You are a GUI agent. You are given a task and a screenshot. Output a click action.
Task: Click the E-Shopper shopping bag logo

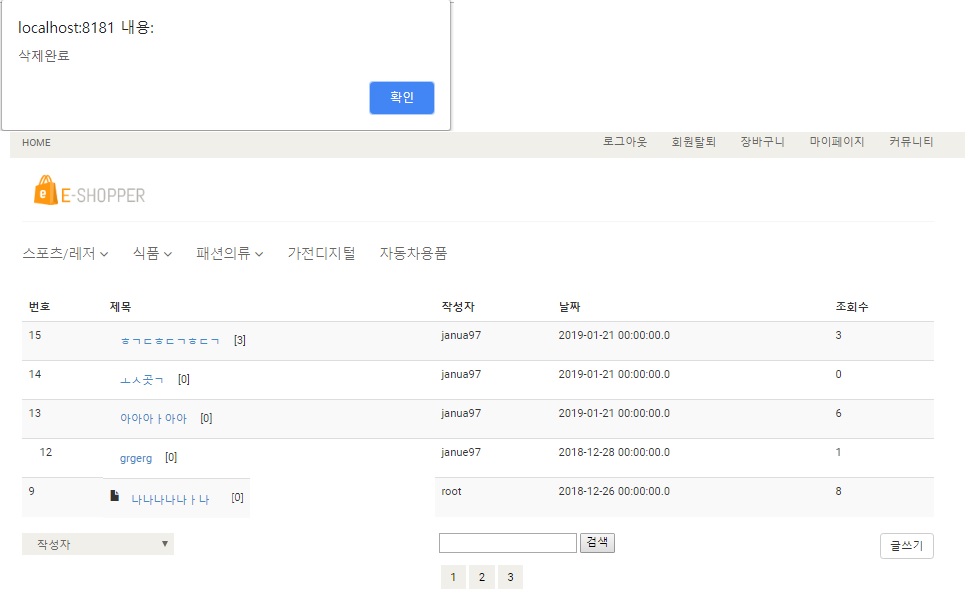[90, 190]
